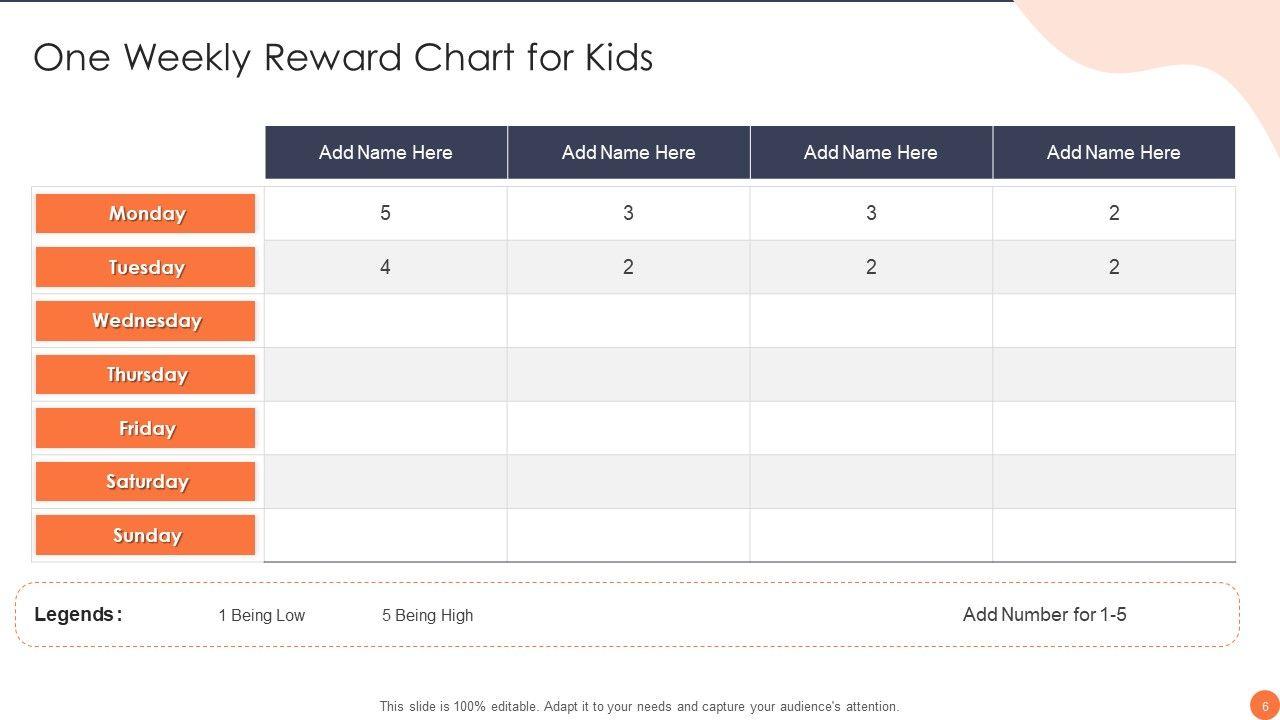Viewport: 1280px width, 720px height.
Task: Click the editable slide footer note
Action: coord(639,706)
